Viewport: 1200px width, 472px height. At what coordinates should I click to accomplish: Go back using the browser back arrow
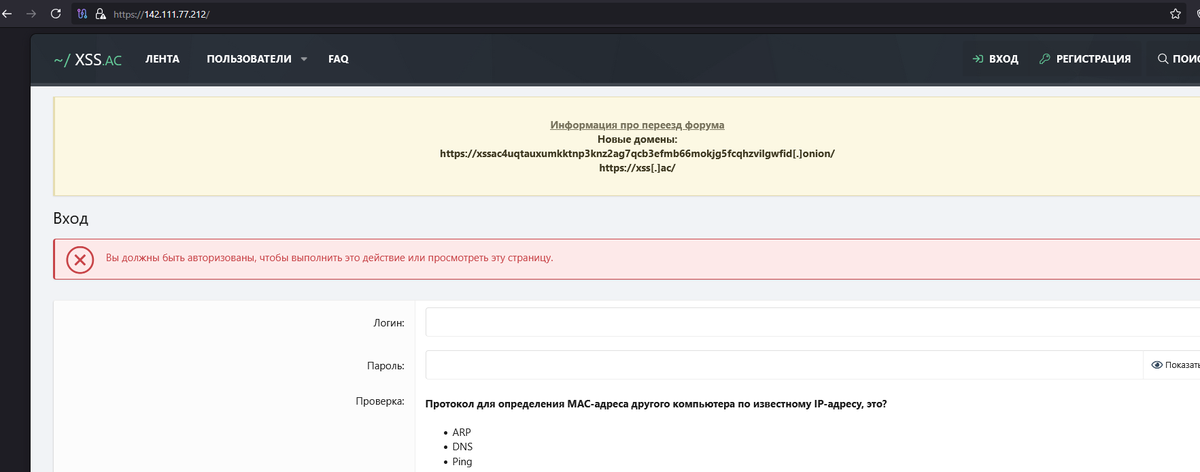(x=7, y=15)
